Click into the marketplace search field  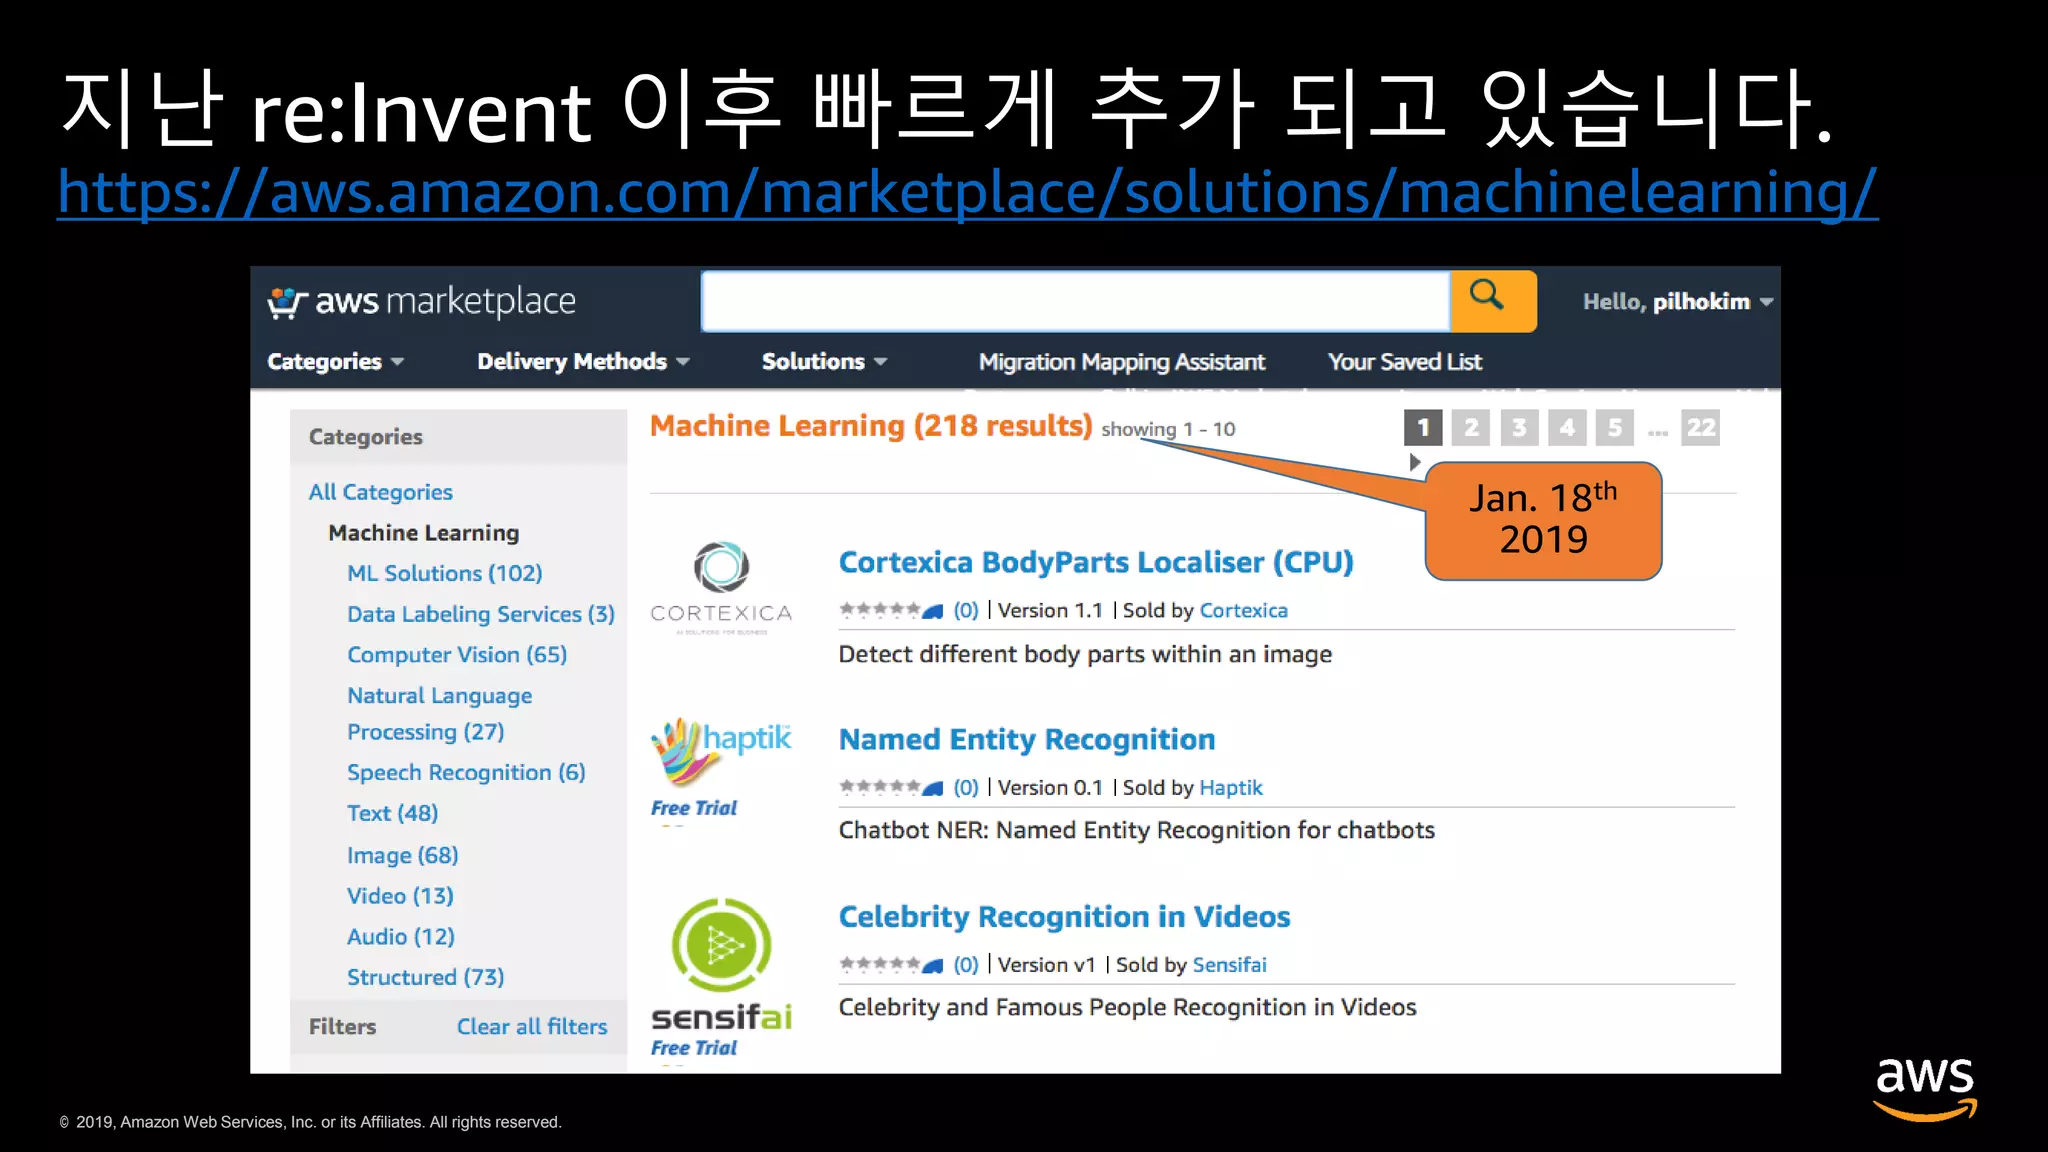tap(1075, 301)
